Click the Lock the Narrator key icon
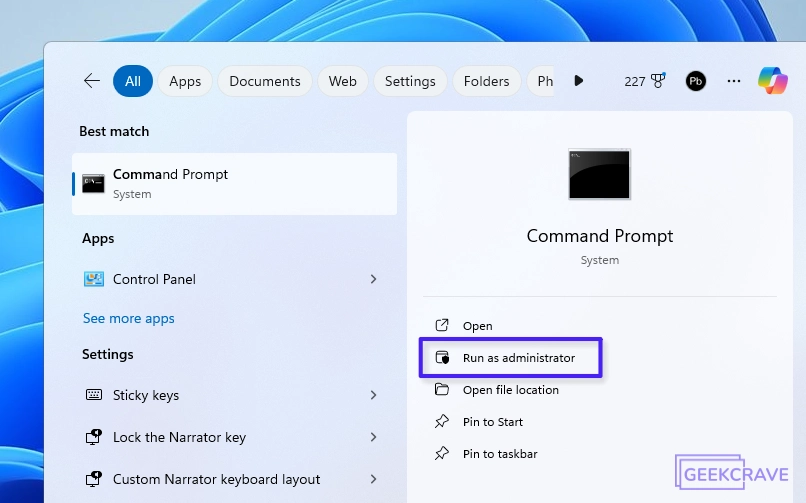806x503 pixels. (x=94, y=437)
